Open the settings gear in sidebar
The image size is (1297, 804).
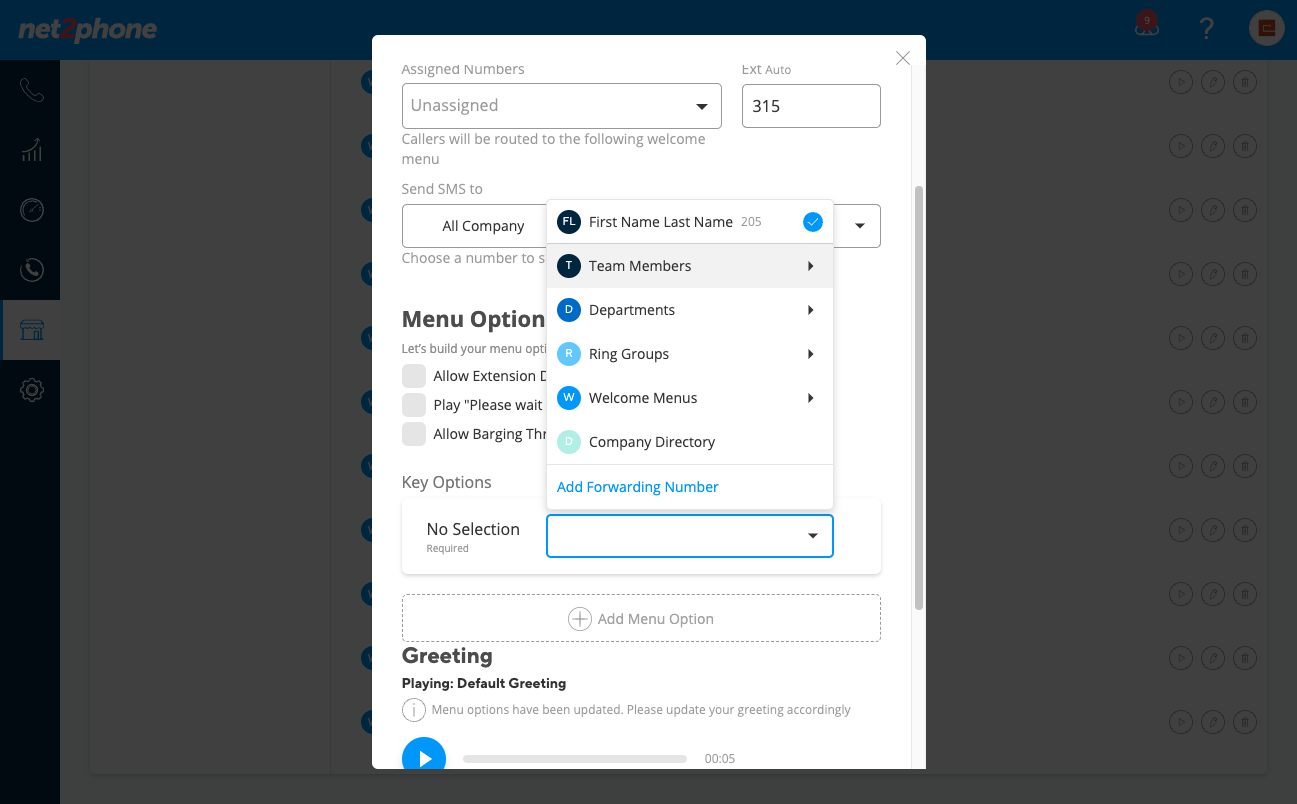31,390
